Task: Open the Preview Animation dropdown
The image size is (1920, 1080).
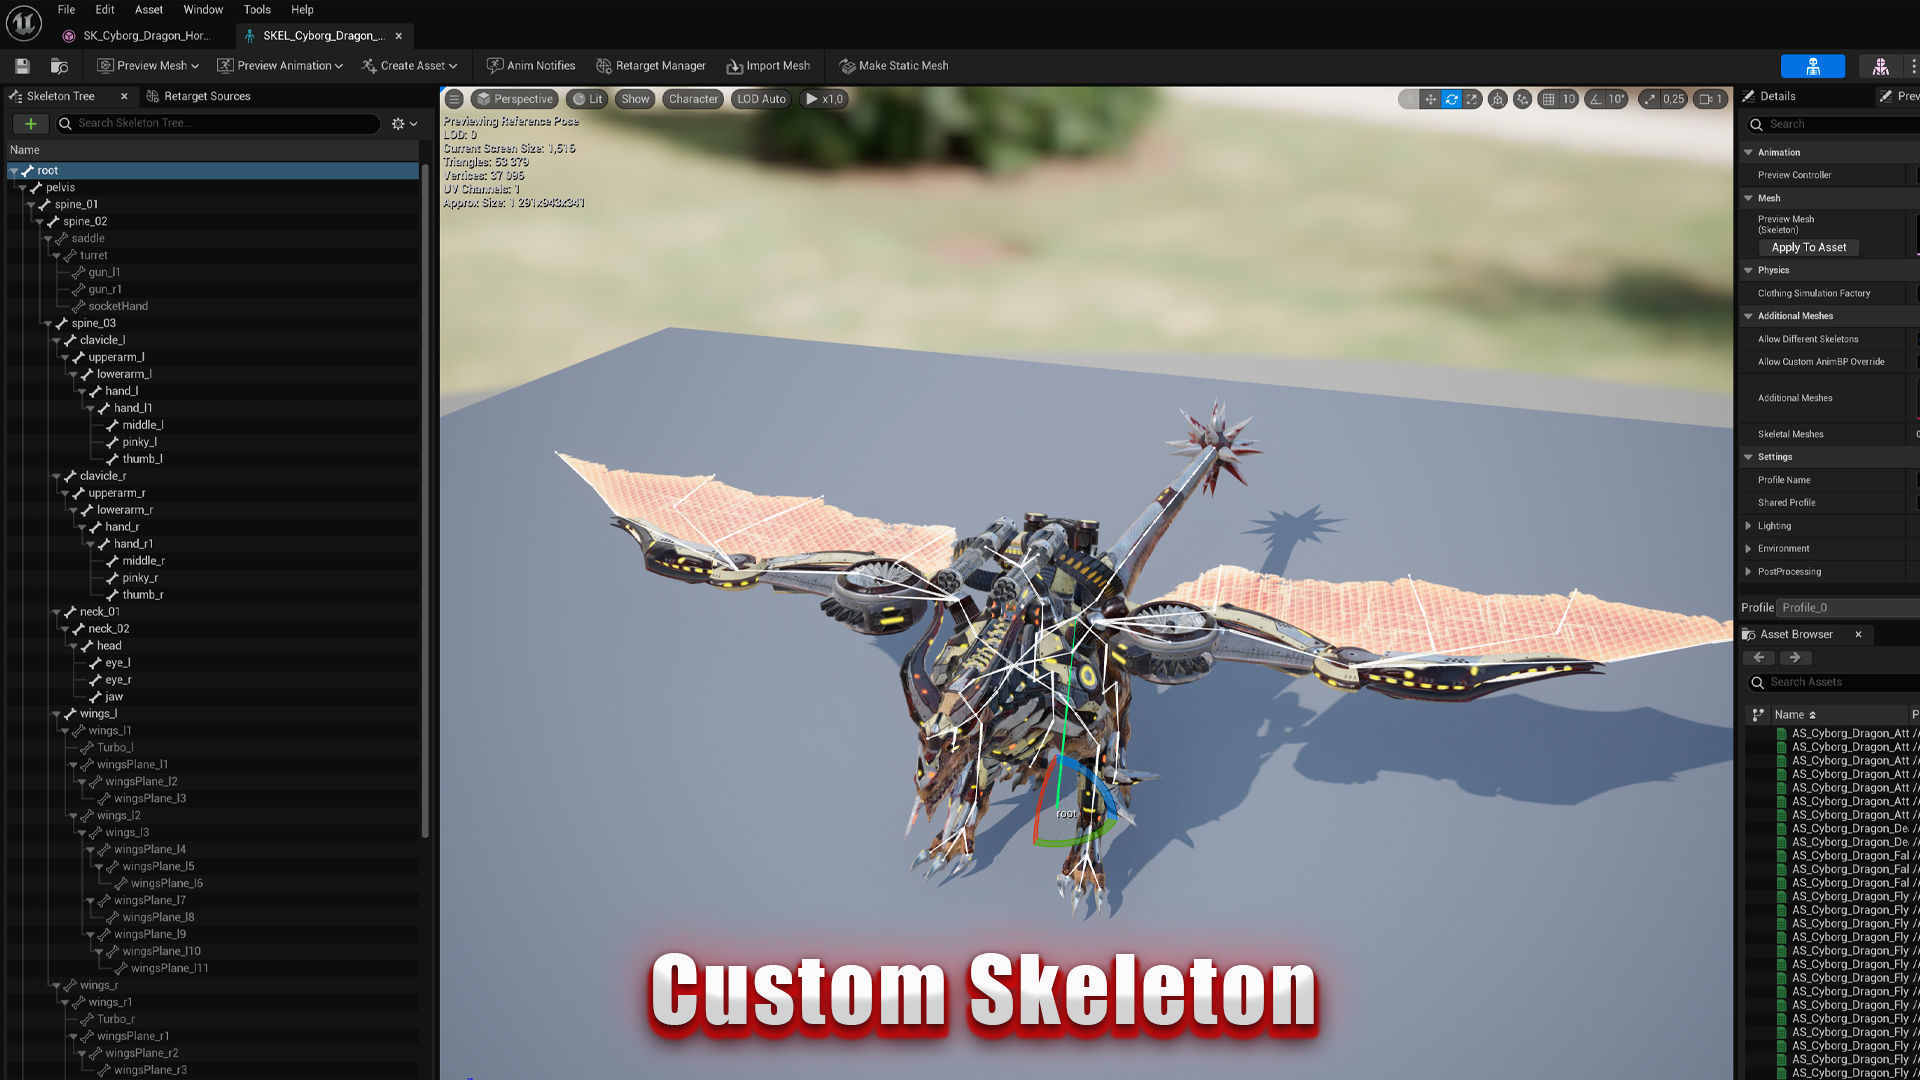Action: pyautogui.click(x=280, y=66)
